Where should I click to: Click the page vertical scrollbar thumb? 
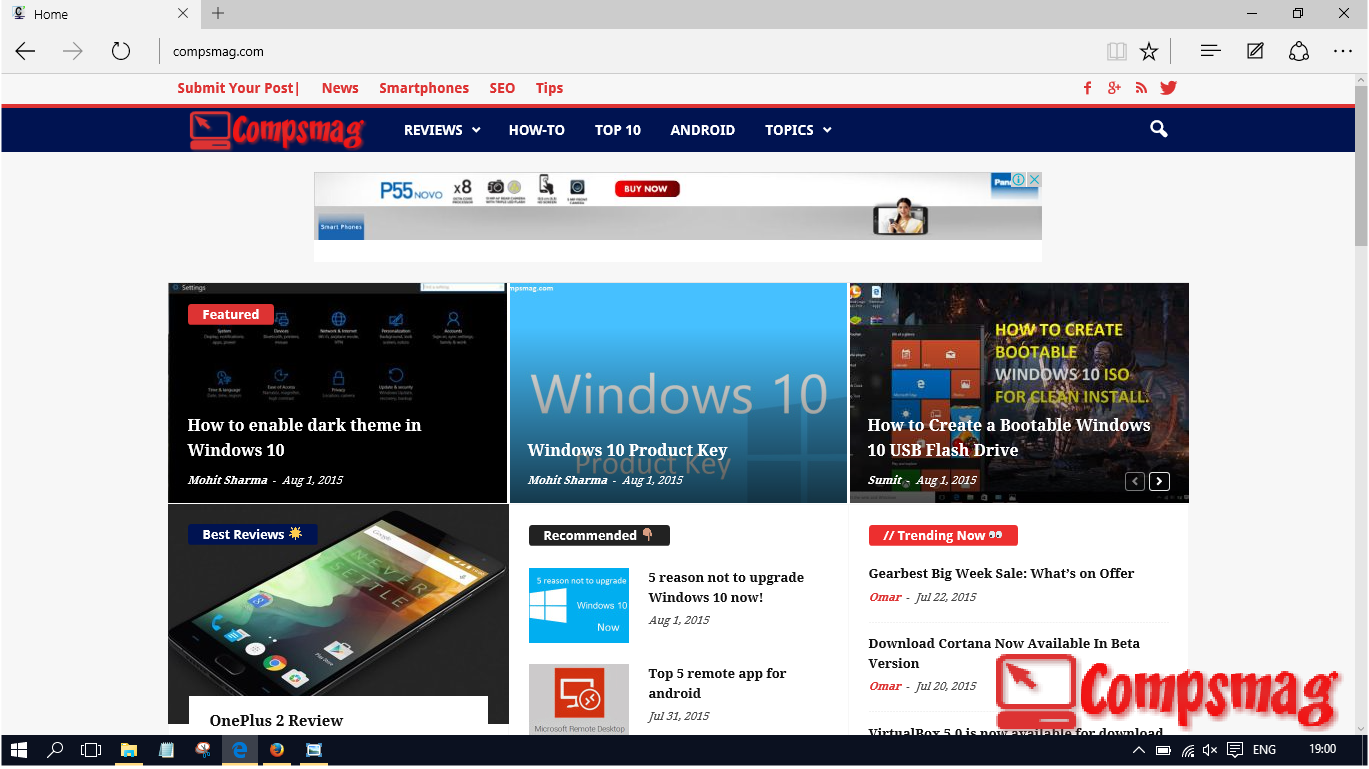(x=1361, y=165)
